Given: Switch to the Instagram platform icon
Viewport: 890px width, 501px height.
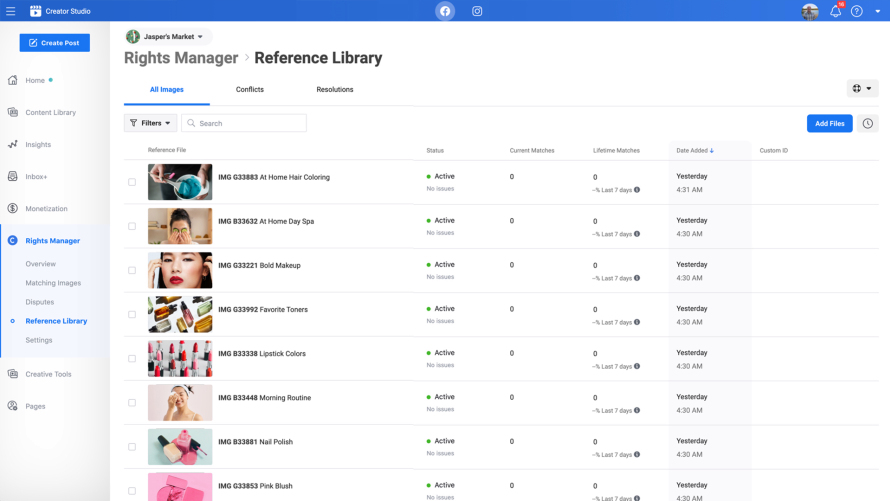Looking at the screenshot, I should click(477, 11).
